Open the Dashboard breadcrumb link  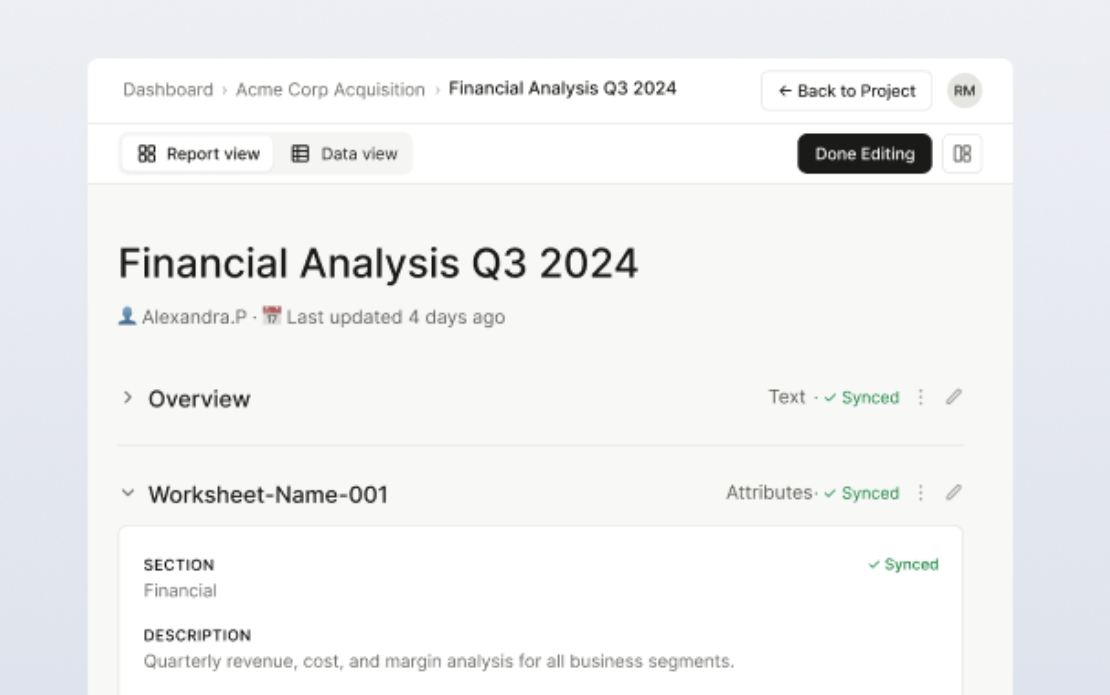click(x=168, y=90)
